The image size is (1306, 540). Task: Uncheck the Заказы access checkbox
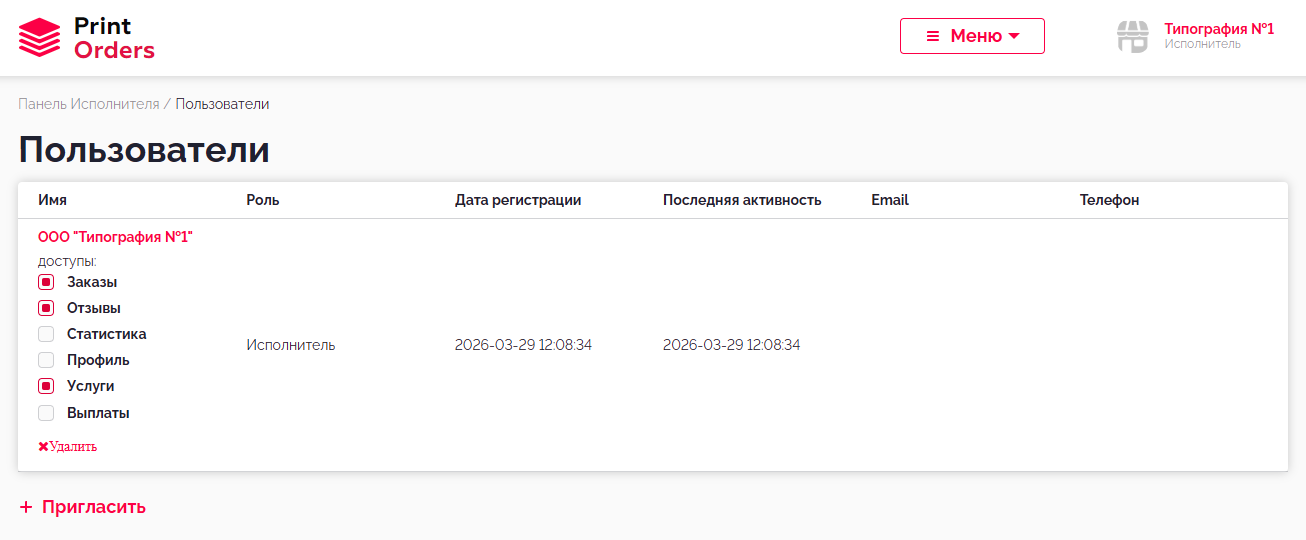click(x=46, y=282)
